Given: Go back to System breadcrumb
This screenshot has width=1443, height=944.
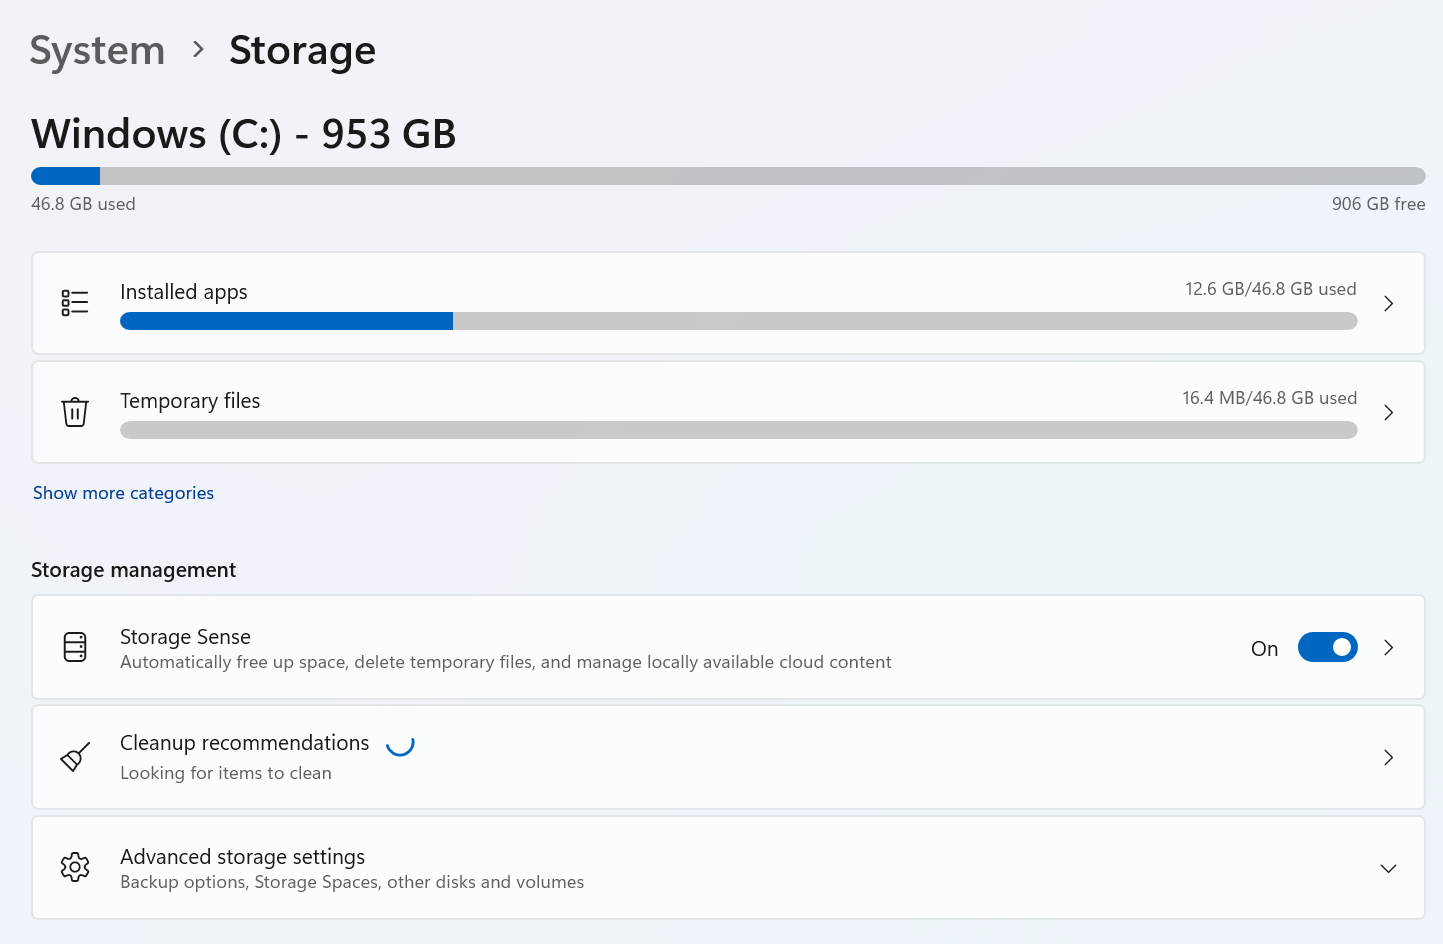Looking at the screenshot, I should point(97,50).
